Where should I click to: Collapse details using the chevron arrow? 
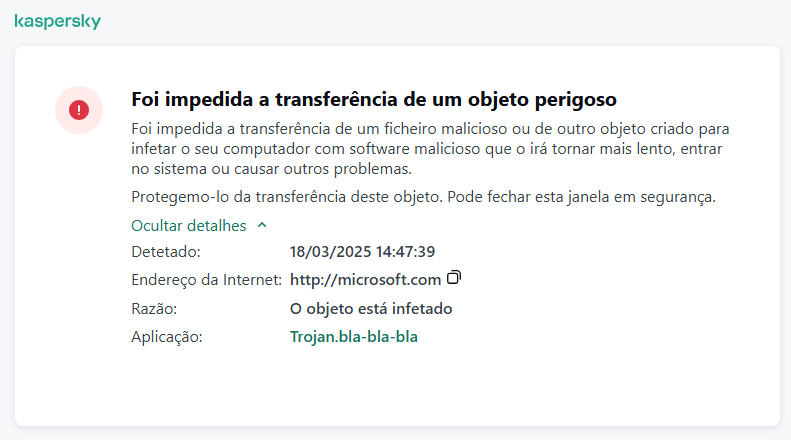[x=262, y=226]
